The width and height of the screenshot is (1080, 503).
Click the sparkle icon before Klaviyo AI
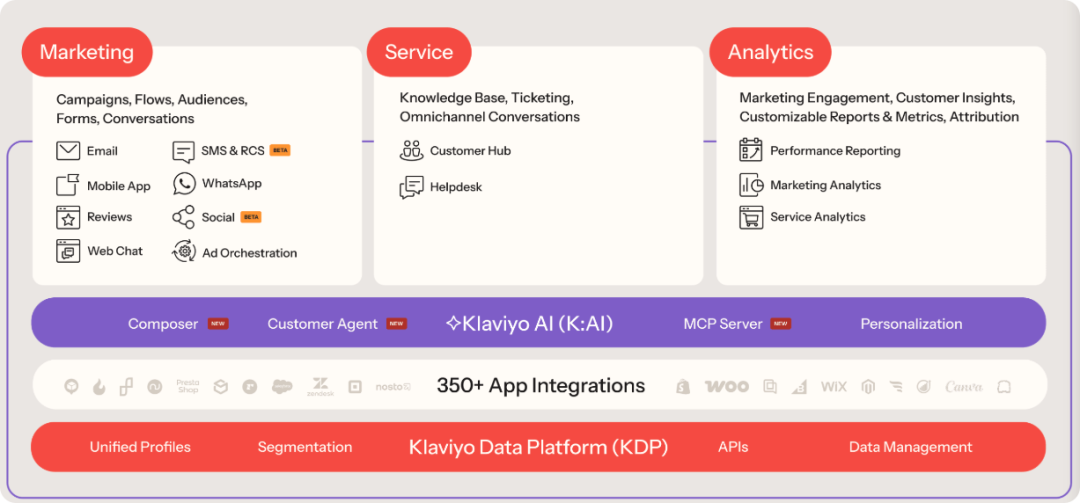point(453,323)
